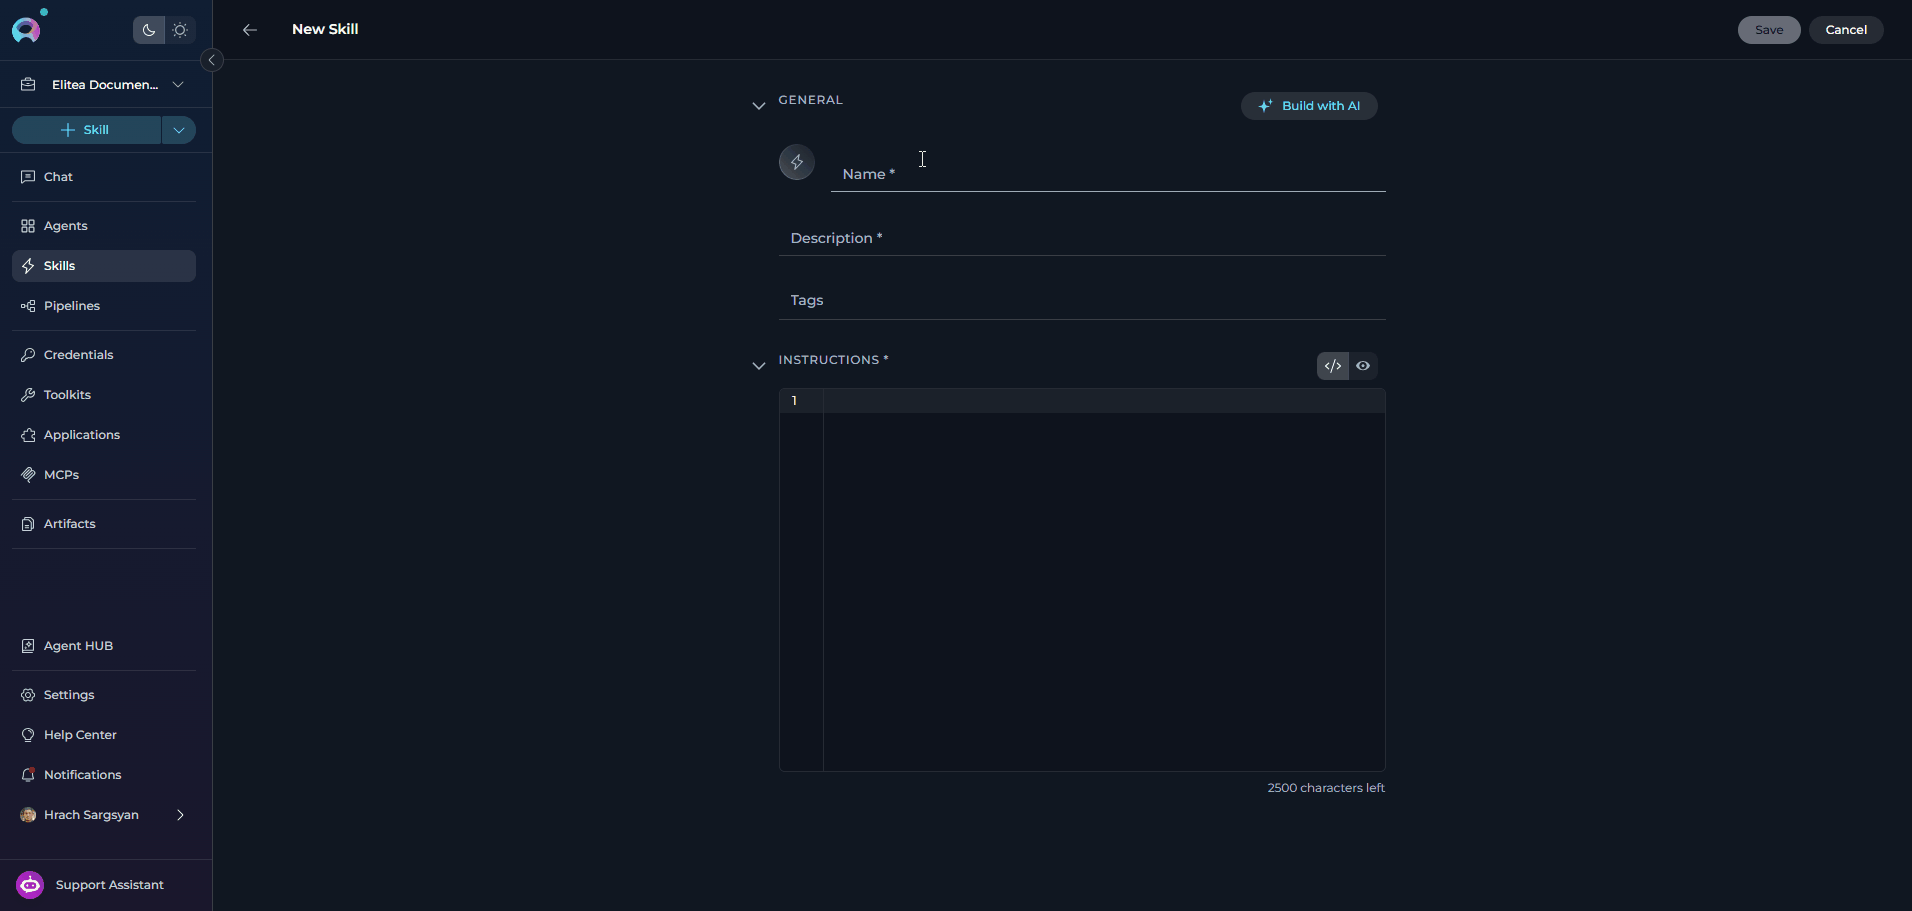Screen dimensions: 1912x911
Task: Open Artifacts in sidebar
Action: coord(104,524)
